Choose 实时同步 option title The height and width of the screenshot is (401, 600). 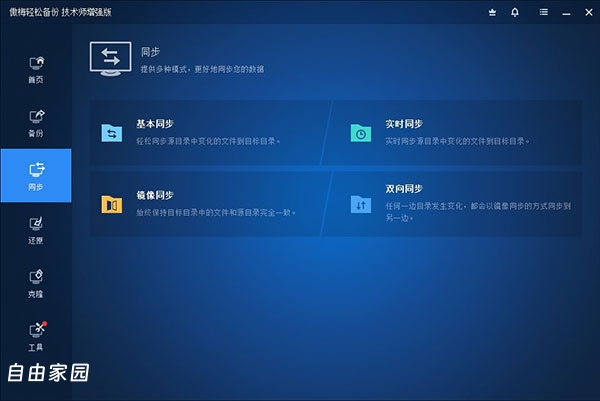pyautogui.click(x=404, y=124)
